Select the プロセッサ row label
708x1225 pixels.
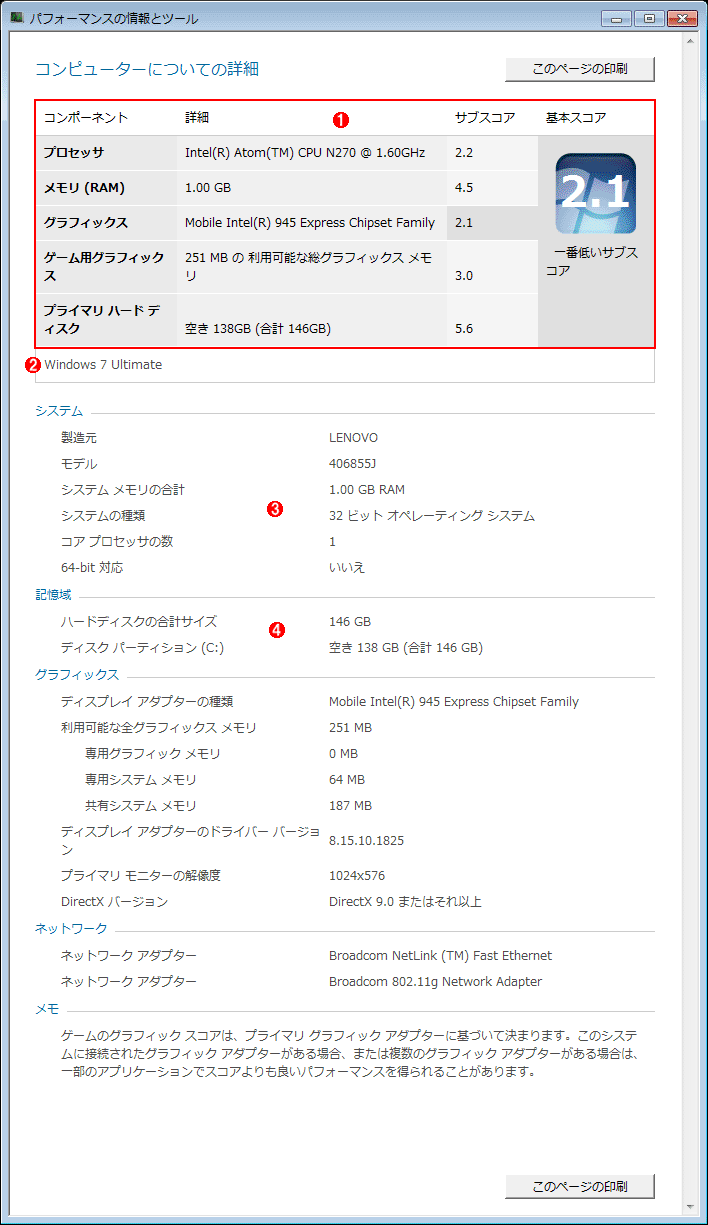pos(73,153)
